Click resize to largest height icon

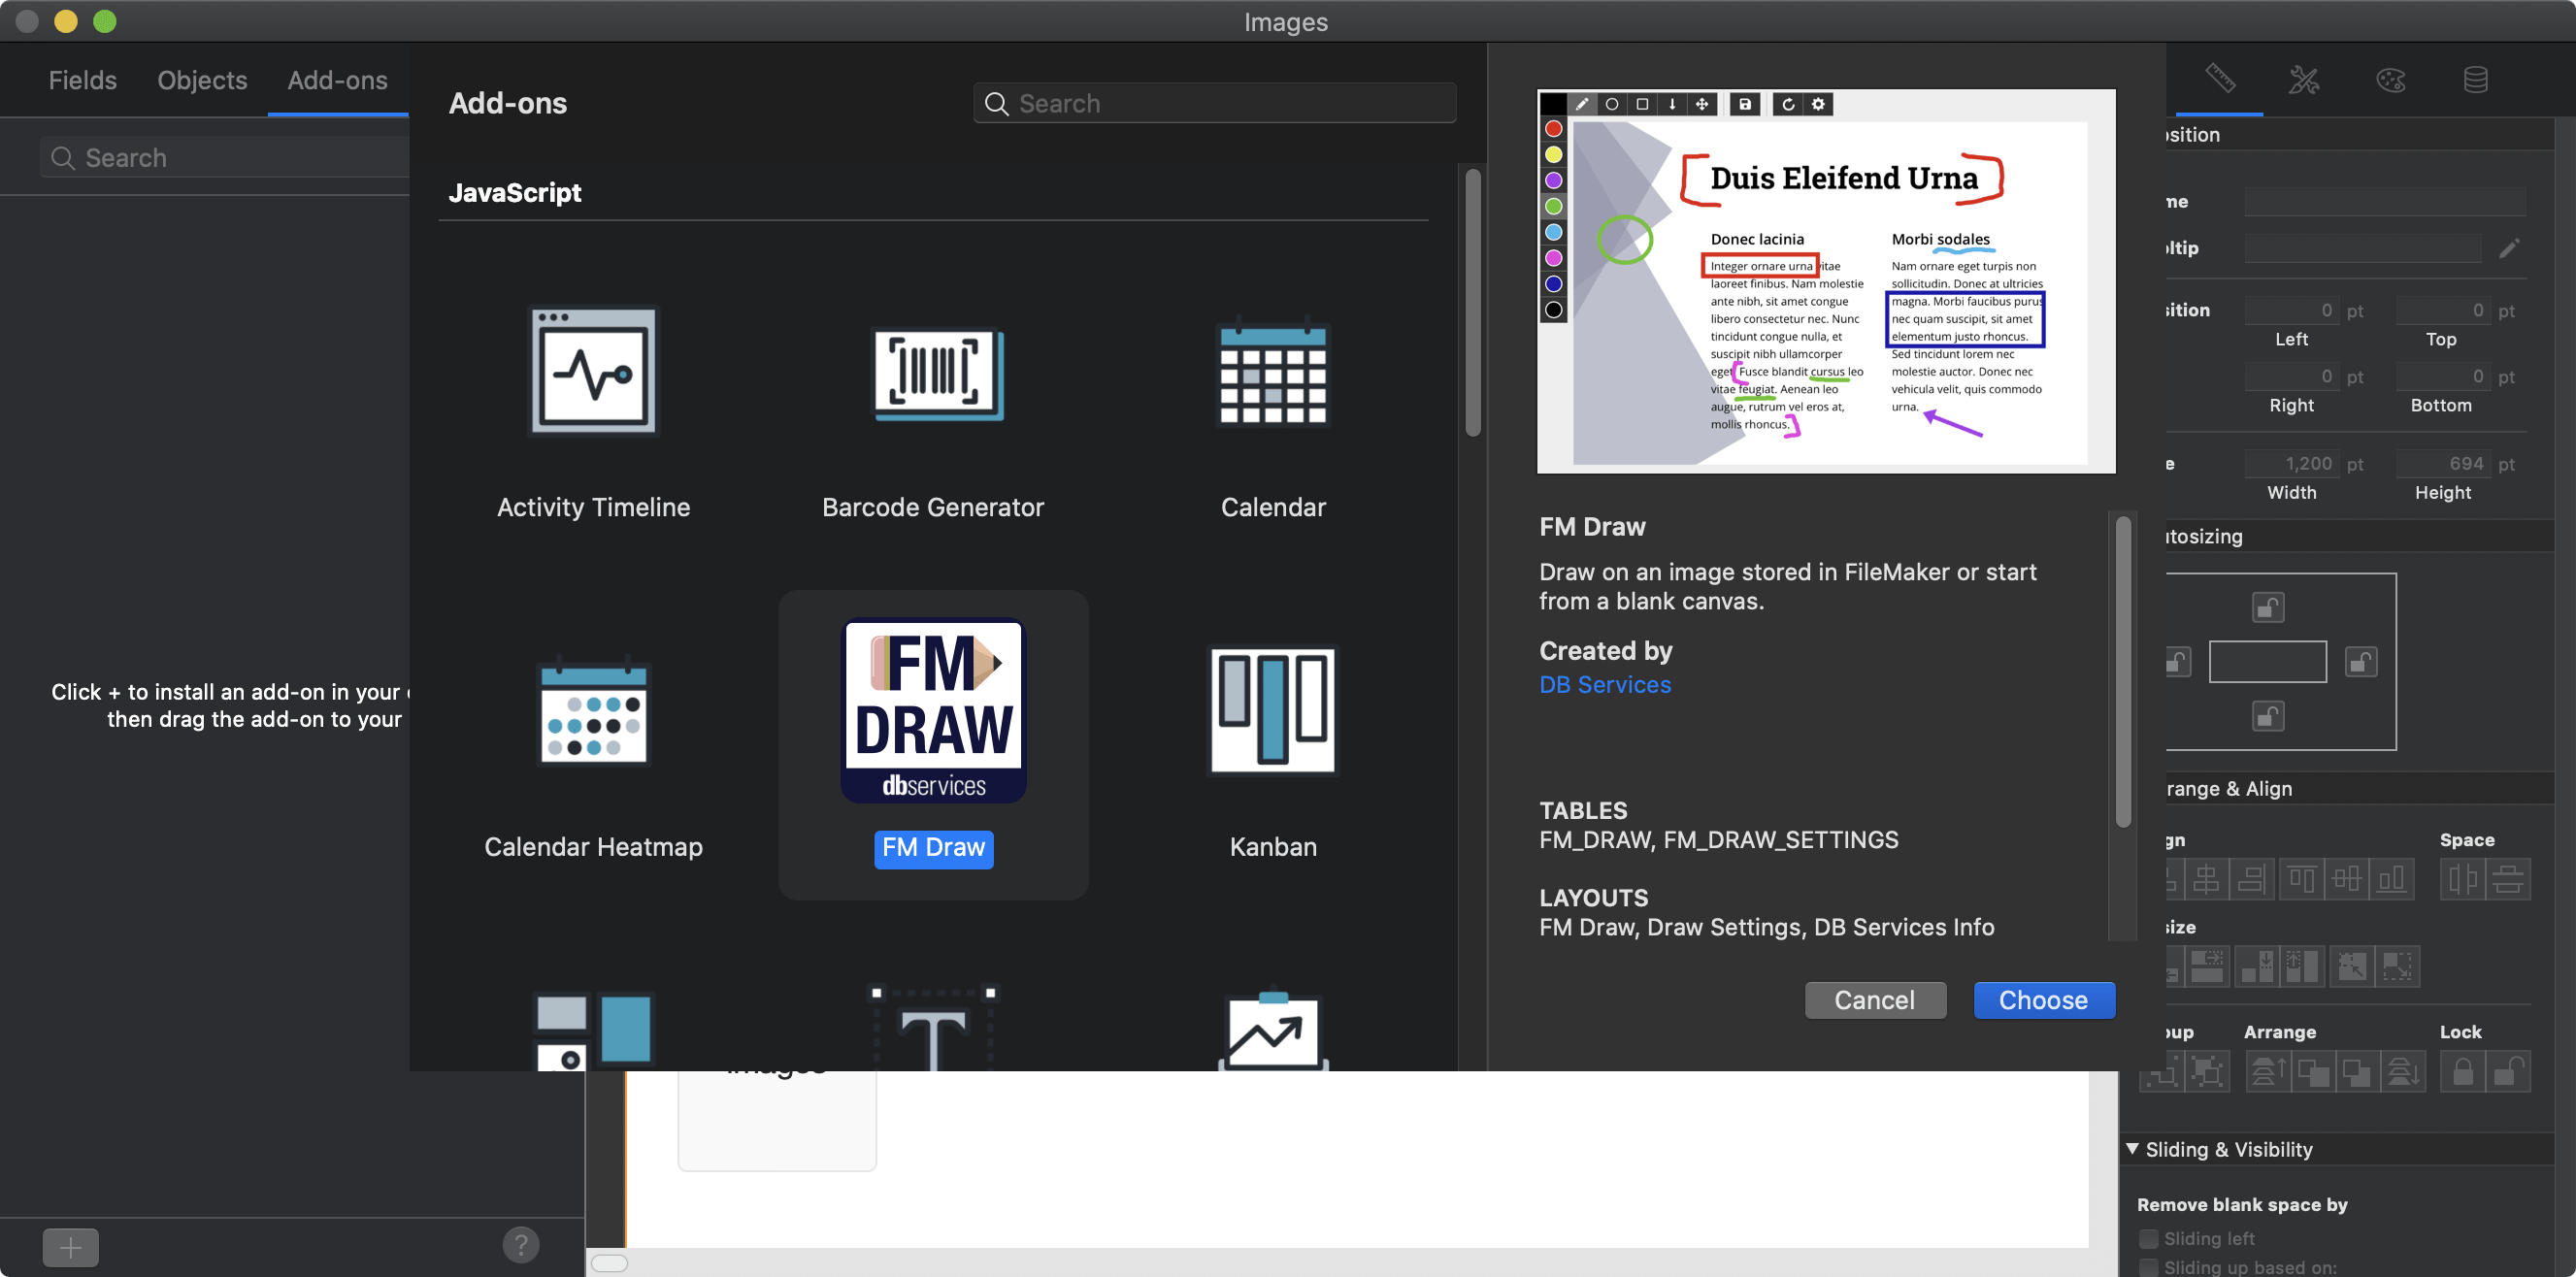[2302, 967]
